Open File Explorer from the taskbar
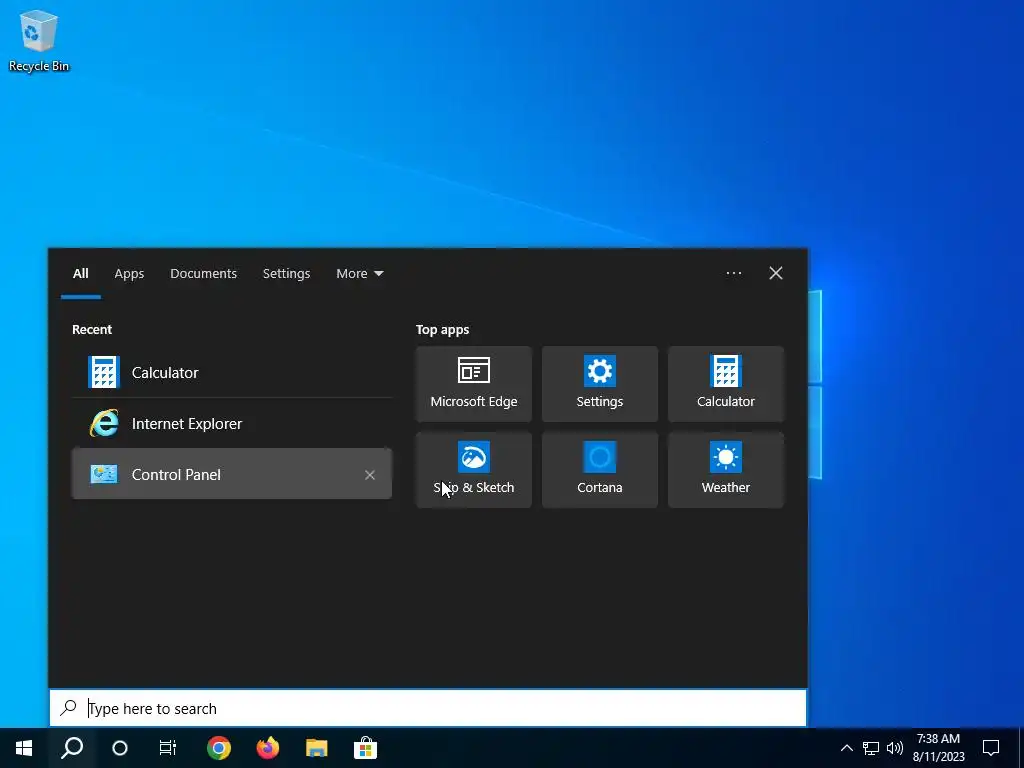The image size is (1024, 768). pos(317,748)
